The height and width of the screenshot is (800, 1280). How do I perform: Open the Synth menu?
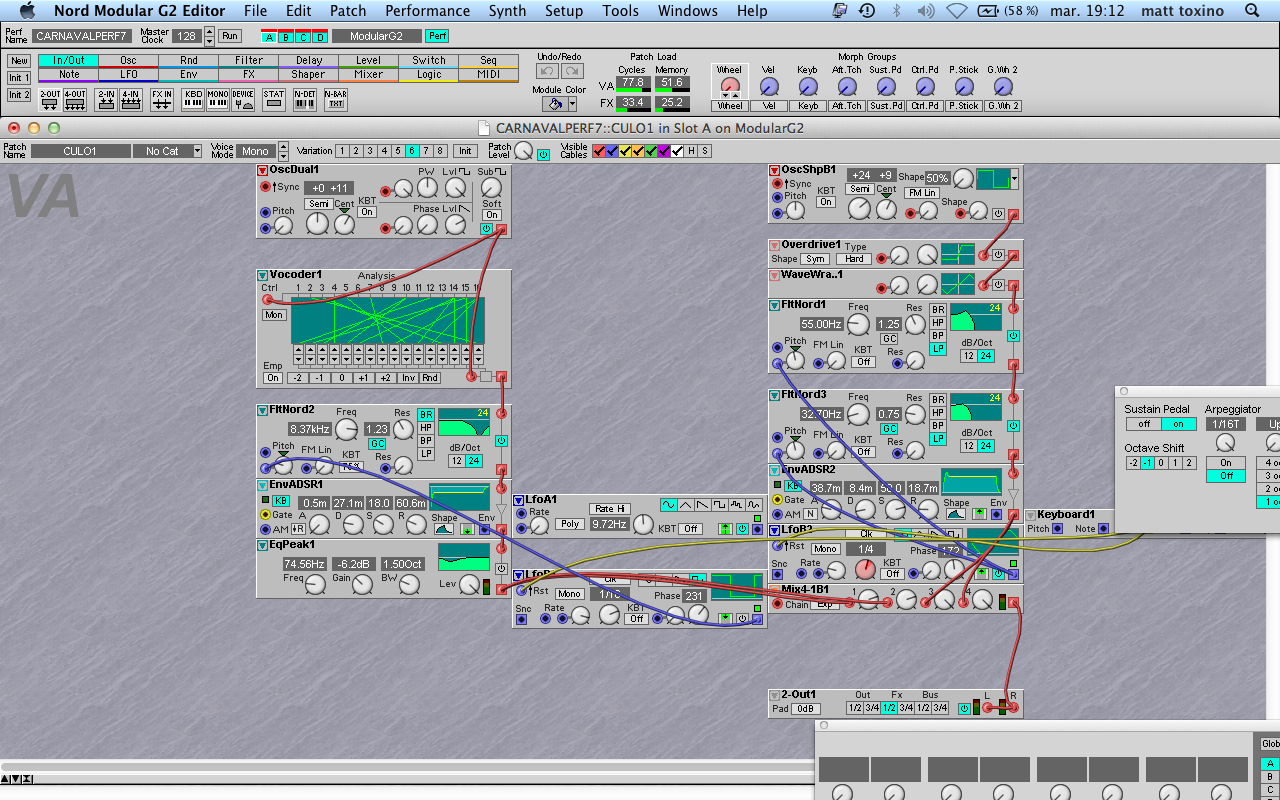click(507, 11)
